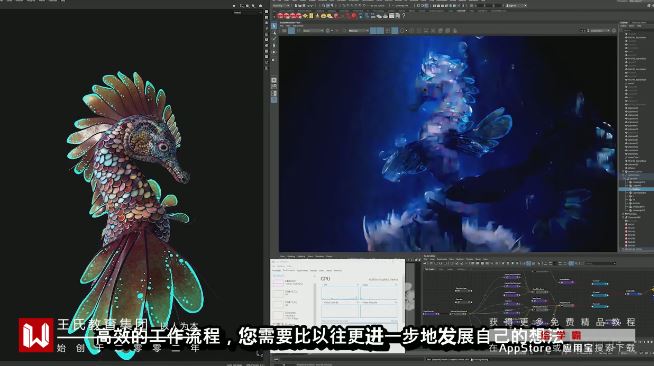Screen dimensions: 654x366
Task: Click the highlighted blue row in the Outliner
Action: point(636,189)
